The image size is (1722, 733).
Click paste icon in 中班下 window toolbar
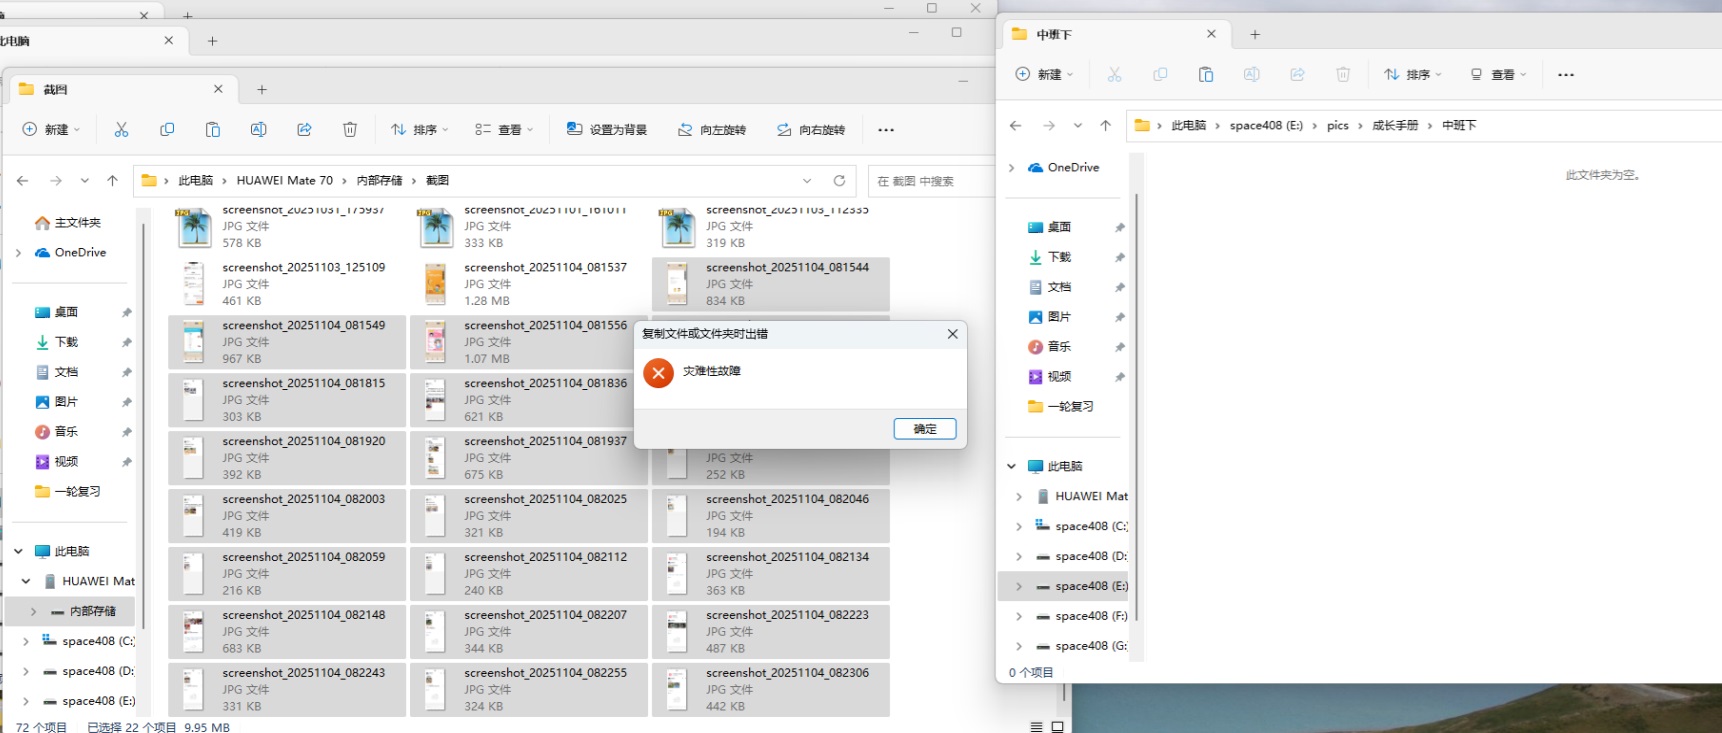1206,74
